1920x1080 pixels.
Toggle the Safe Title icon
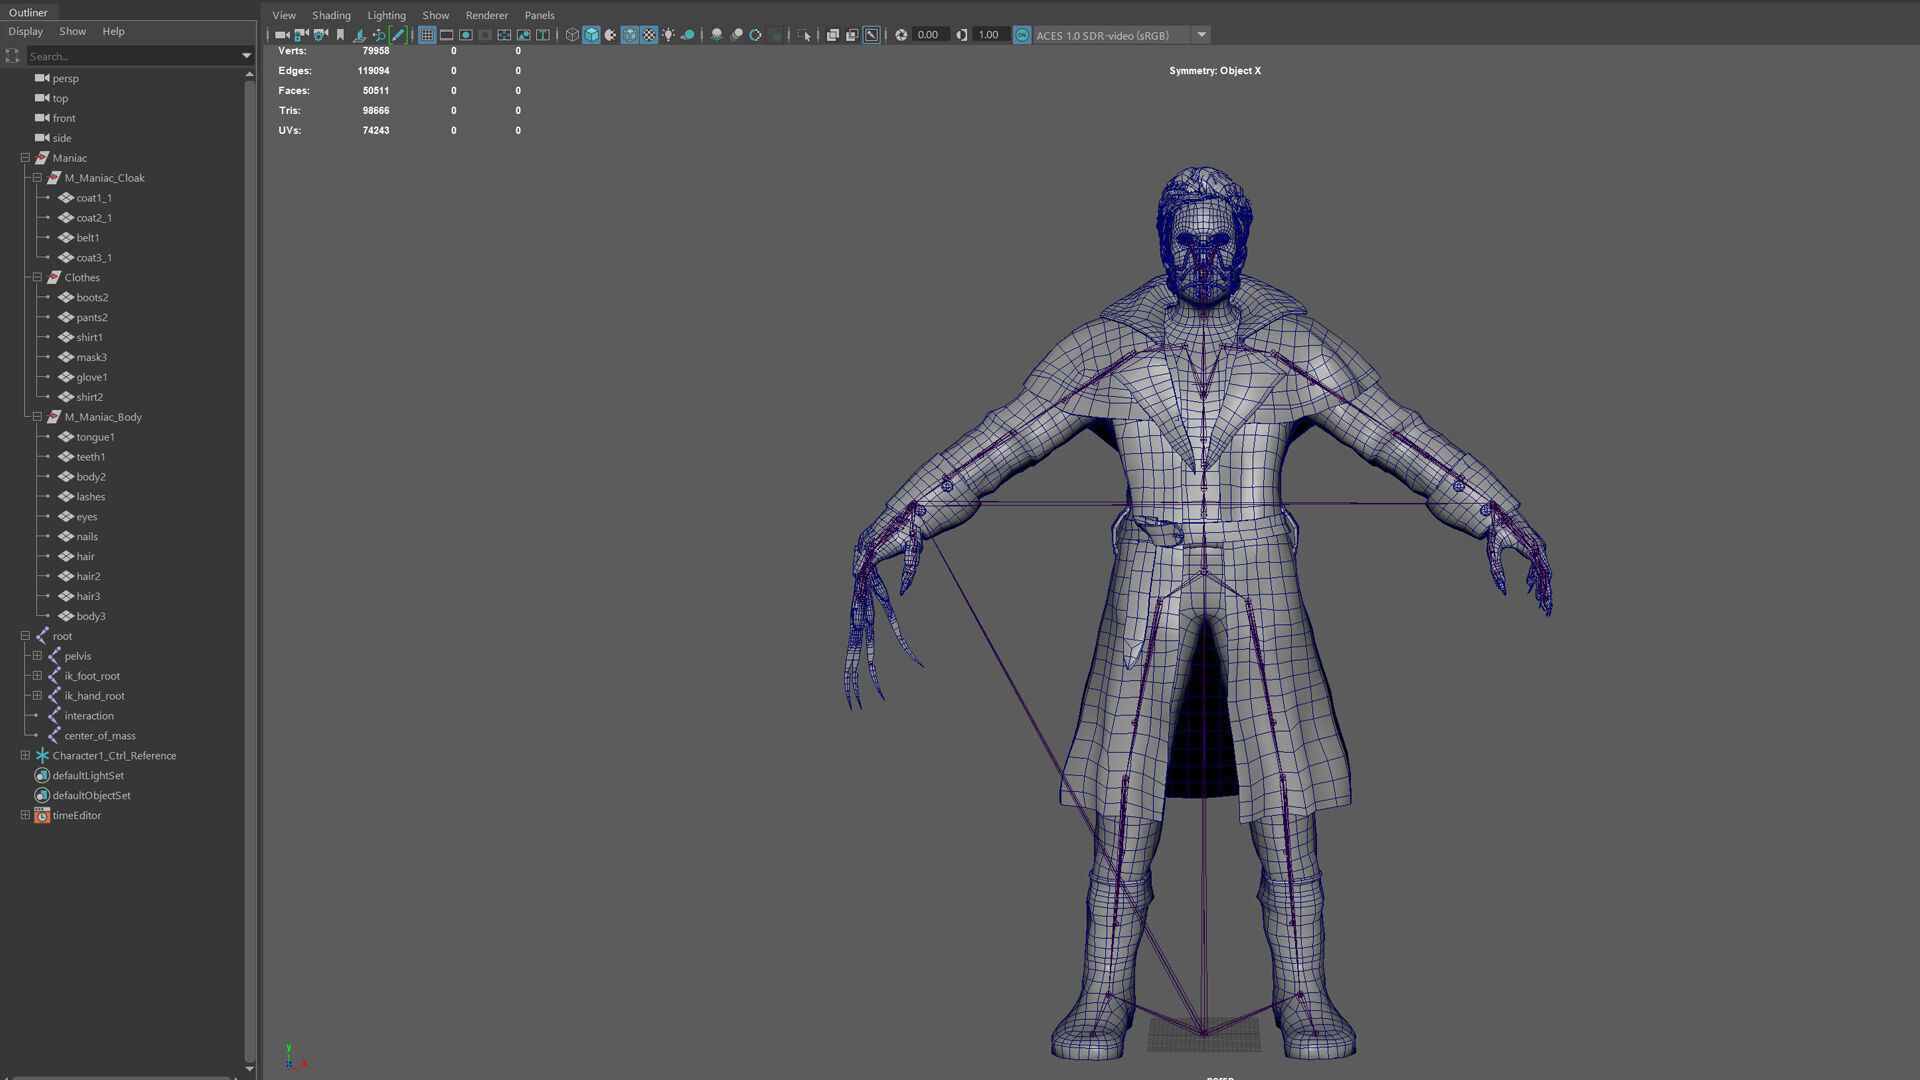[x=543, y=35]
